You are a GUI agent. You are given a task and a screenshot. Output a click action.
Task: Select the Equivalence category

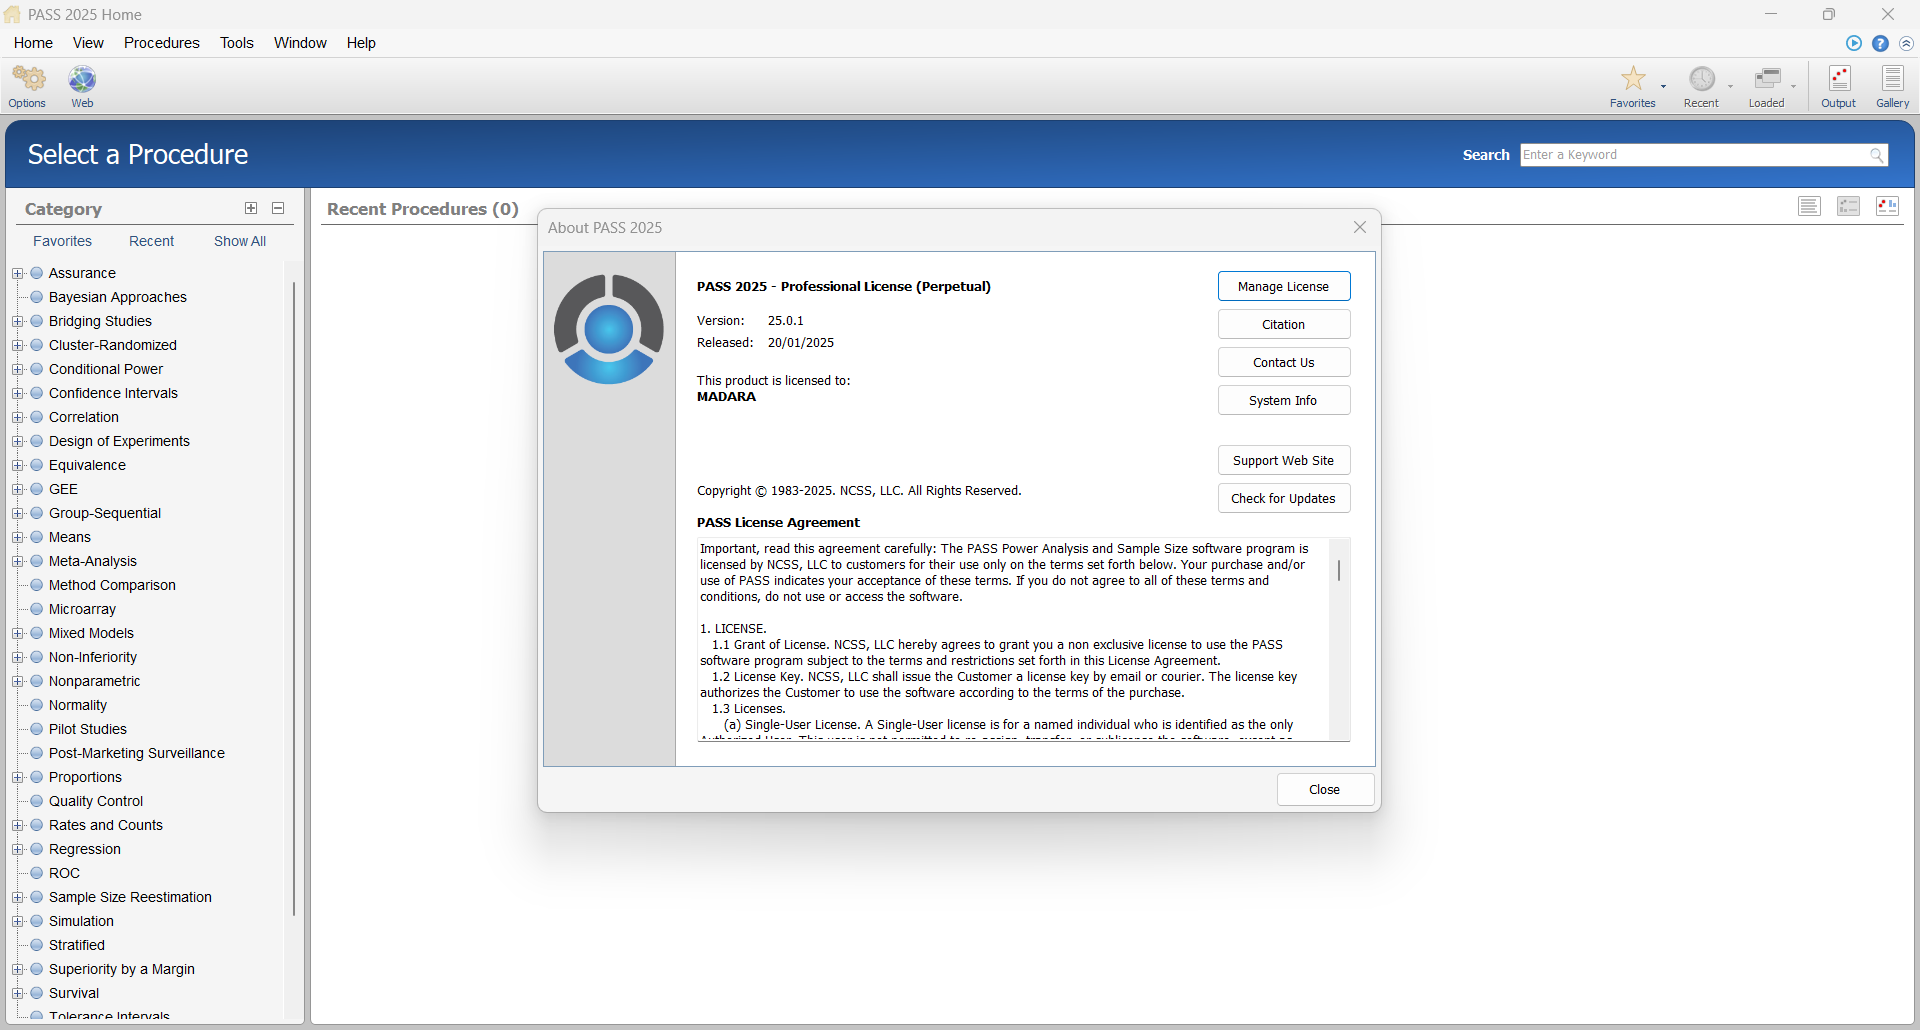[87, 465]
